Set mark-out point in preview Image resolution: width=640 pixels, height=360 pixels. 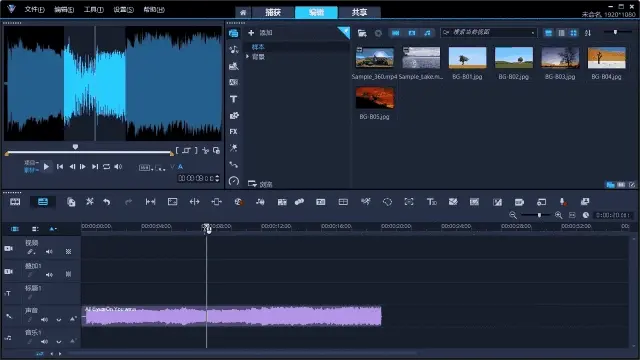coord(196,151)
